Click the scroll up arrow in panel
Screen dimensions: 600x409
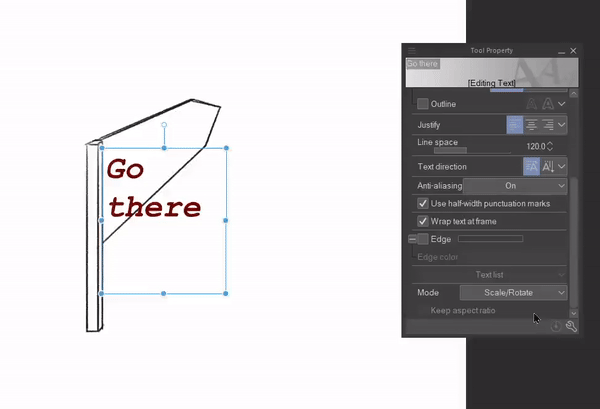tap(573, 93)
